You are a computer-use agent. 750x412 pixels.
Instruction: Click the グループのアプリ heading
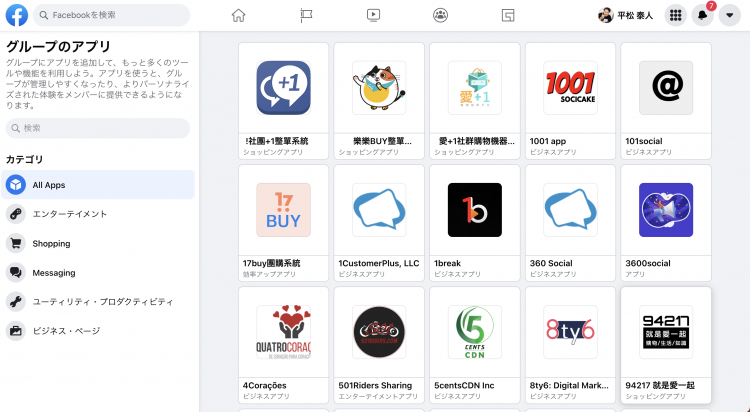pyautogui.click(x=58, y=46)
